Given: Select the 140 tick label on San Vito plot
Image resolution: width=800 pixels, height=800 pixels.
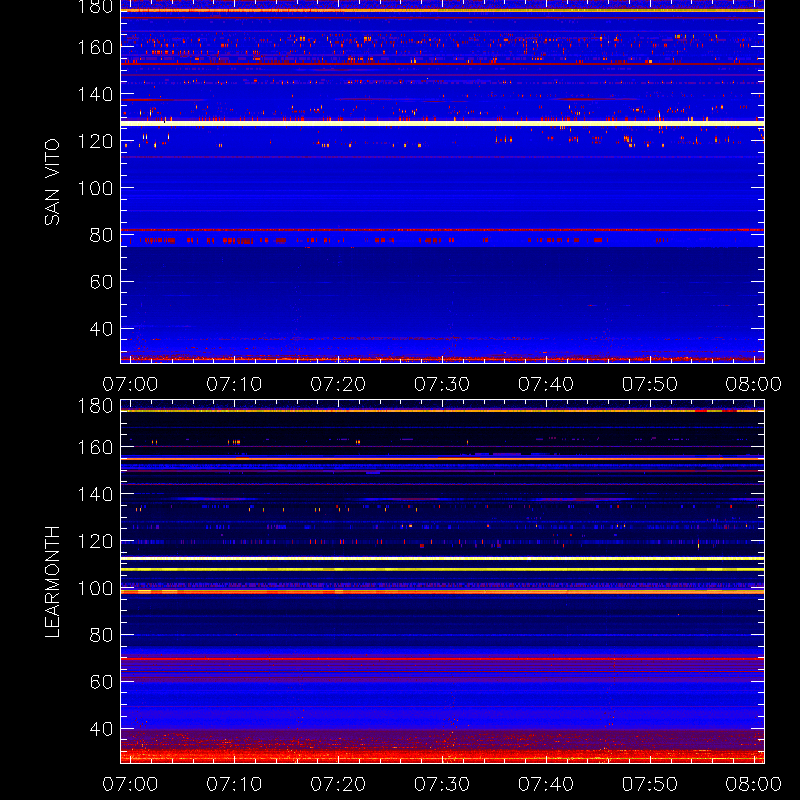Looking at the screenshot, I should [x=95, y=94].
